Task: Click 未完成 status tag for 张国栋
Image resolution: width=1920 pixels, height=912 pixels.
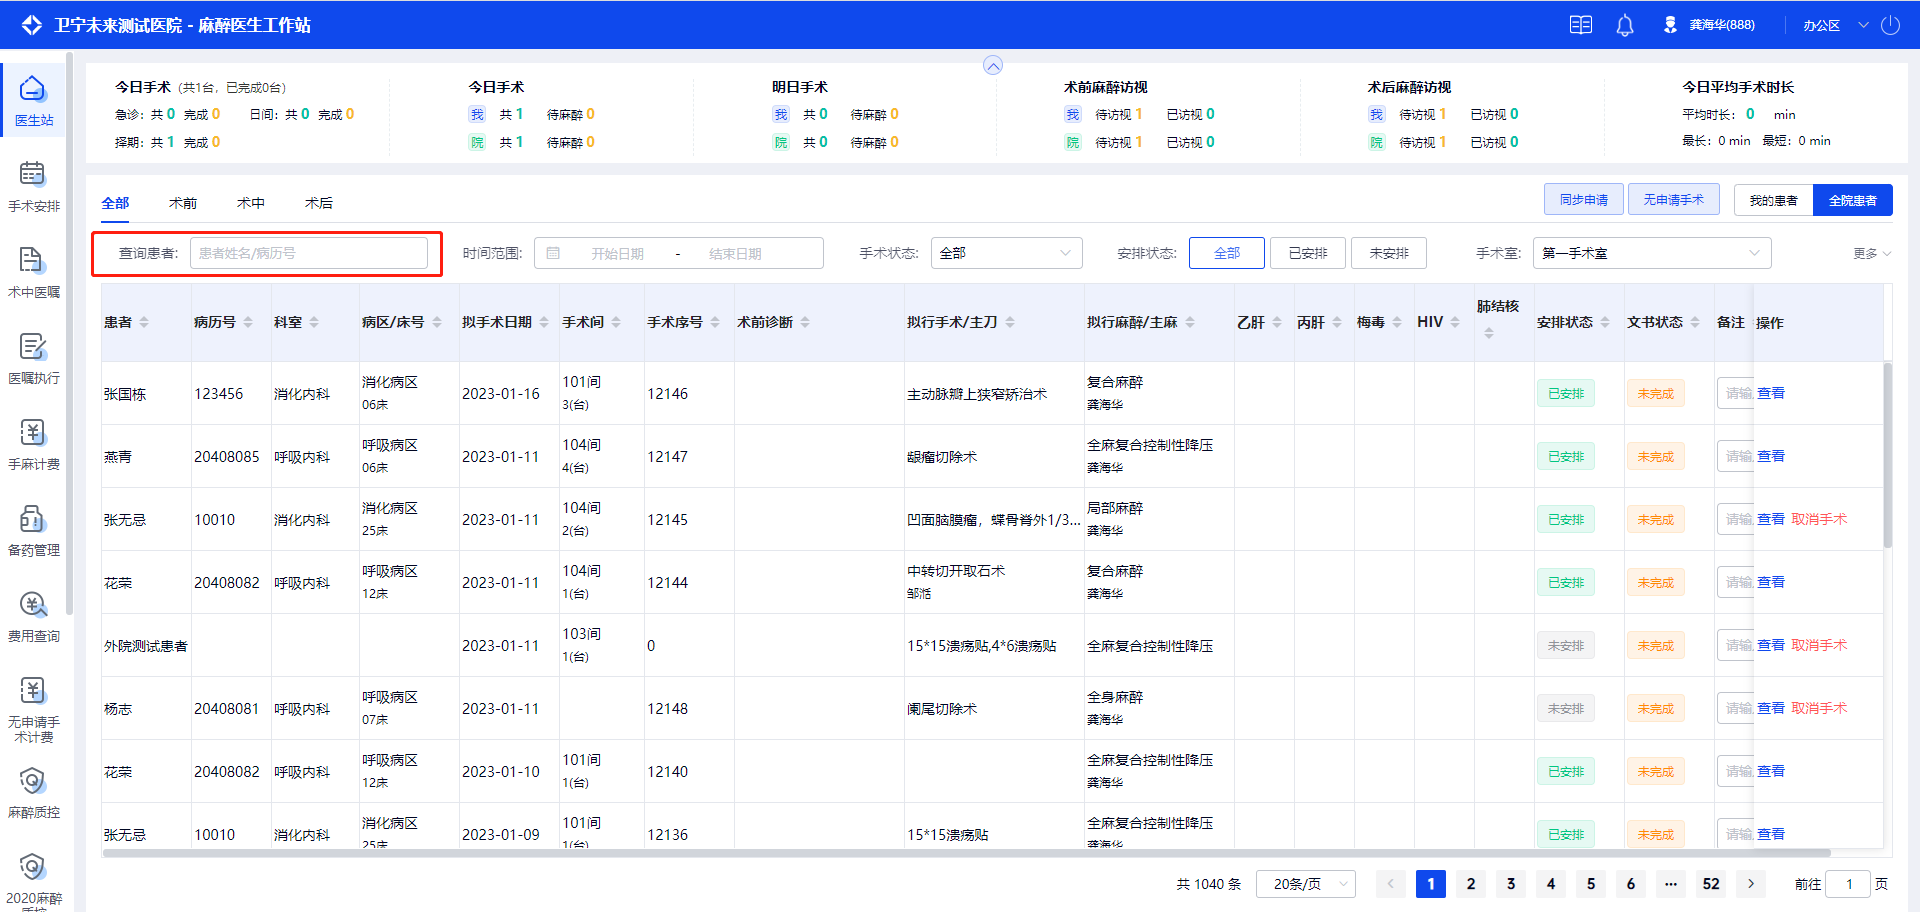Action: tap(1656, 393)
